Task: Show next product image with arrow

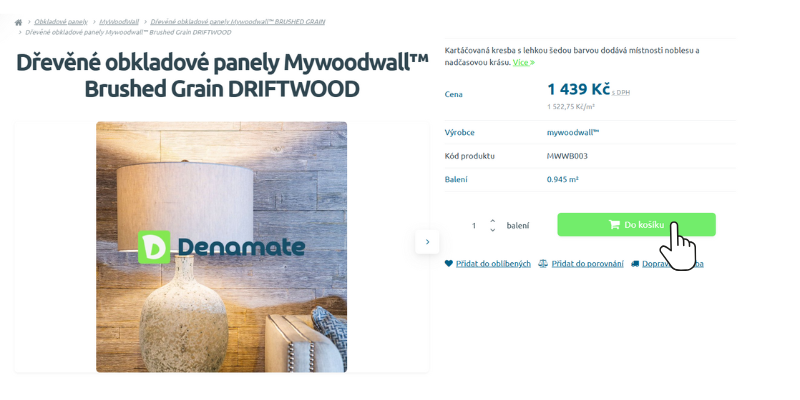Action: [x=427, y=242]
